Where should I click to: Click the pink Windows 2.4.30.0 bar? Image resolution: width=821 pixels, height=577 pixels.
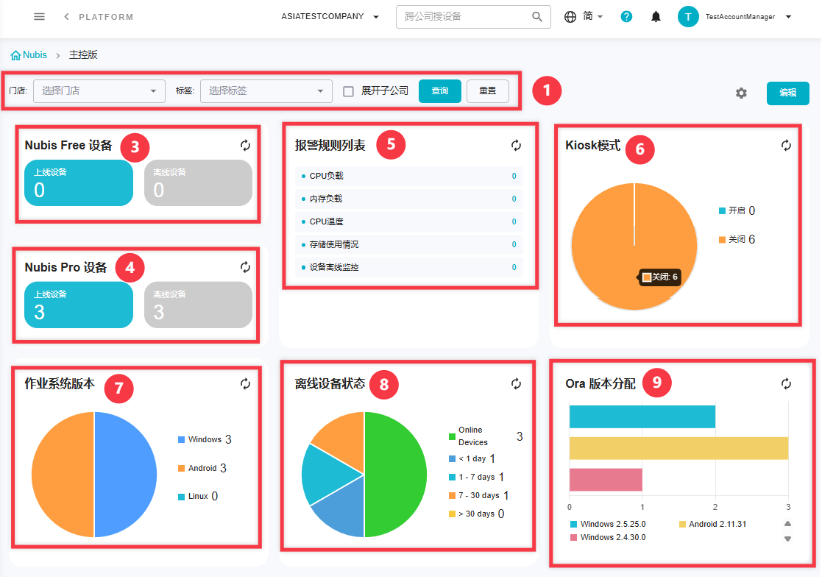click(606, 480)
